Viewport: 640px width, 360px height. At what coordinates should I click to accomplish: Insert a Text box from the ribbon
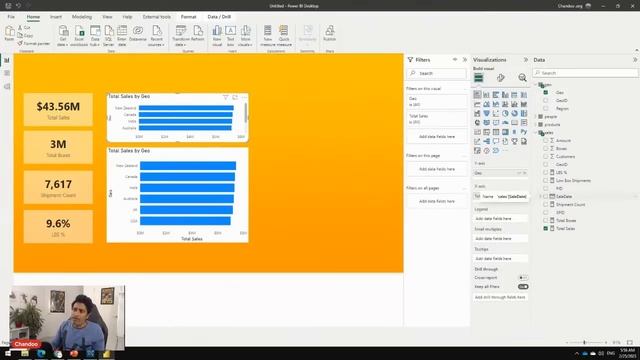pyautogui.click(x=231, y=36)
